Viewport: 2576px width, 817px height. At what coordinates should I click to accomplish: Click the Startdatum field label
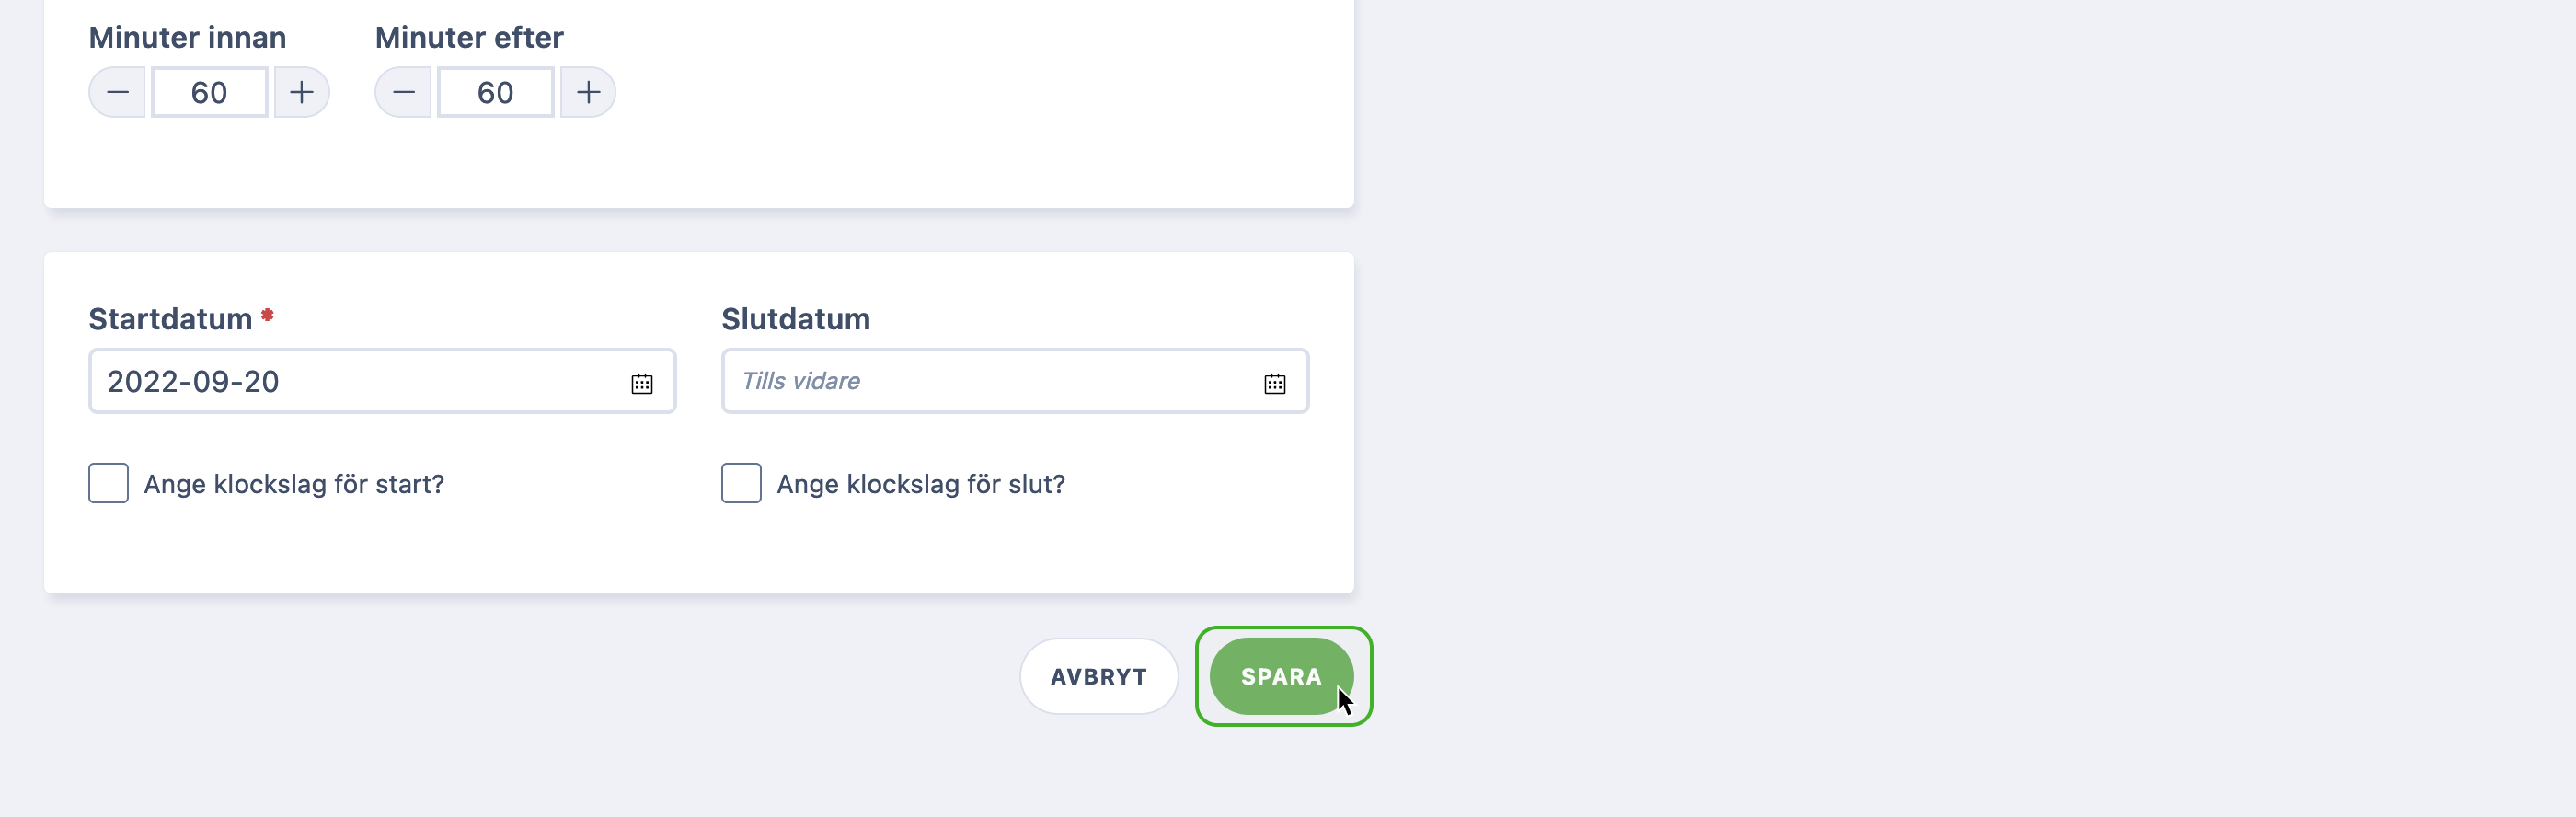[x=171, y=319]
